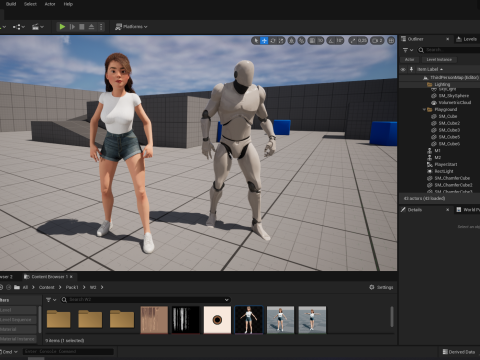Select the orange ring texture thumbnail
480x360 pixels.
[x=217, y=320]
